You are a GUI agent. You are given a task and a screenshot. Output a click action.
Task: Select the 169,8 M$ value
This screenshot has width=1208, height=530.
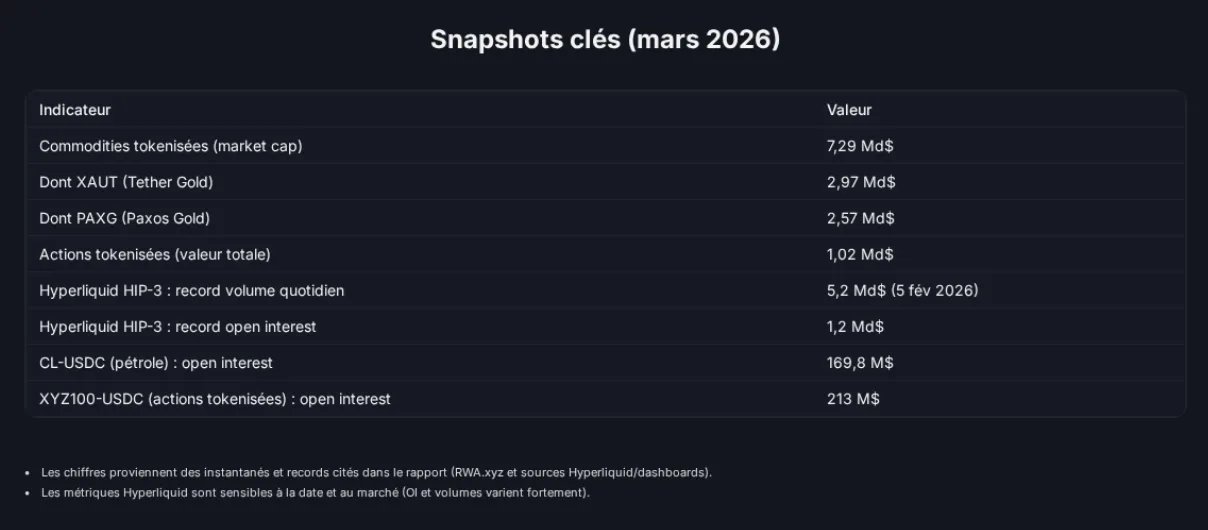click(860, 362)
